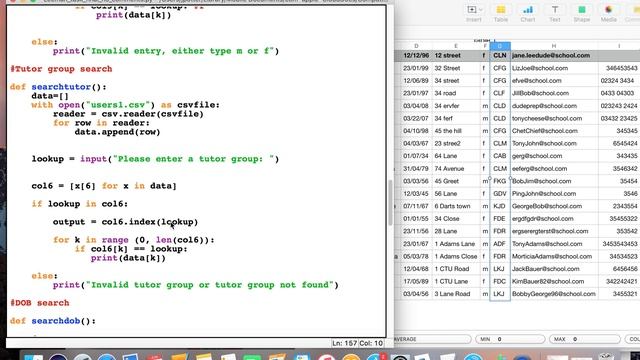Image resolution: width=640 pixels, height=360 pixels.
Task: Click the MIN 0 summary chip
Action: coord(510,339)
